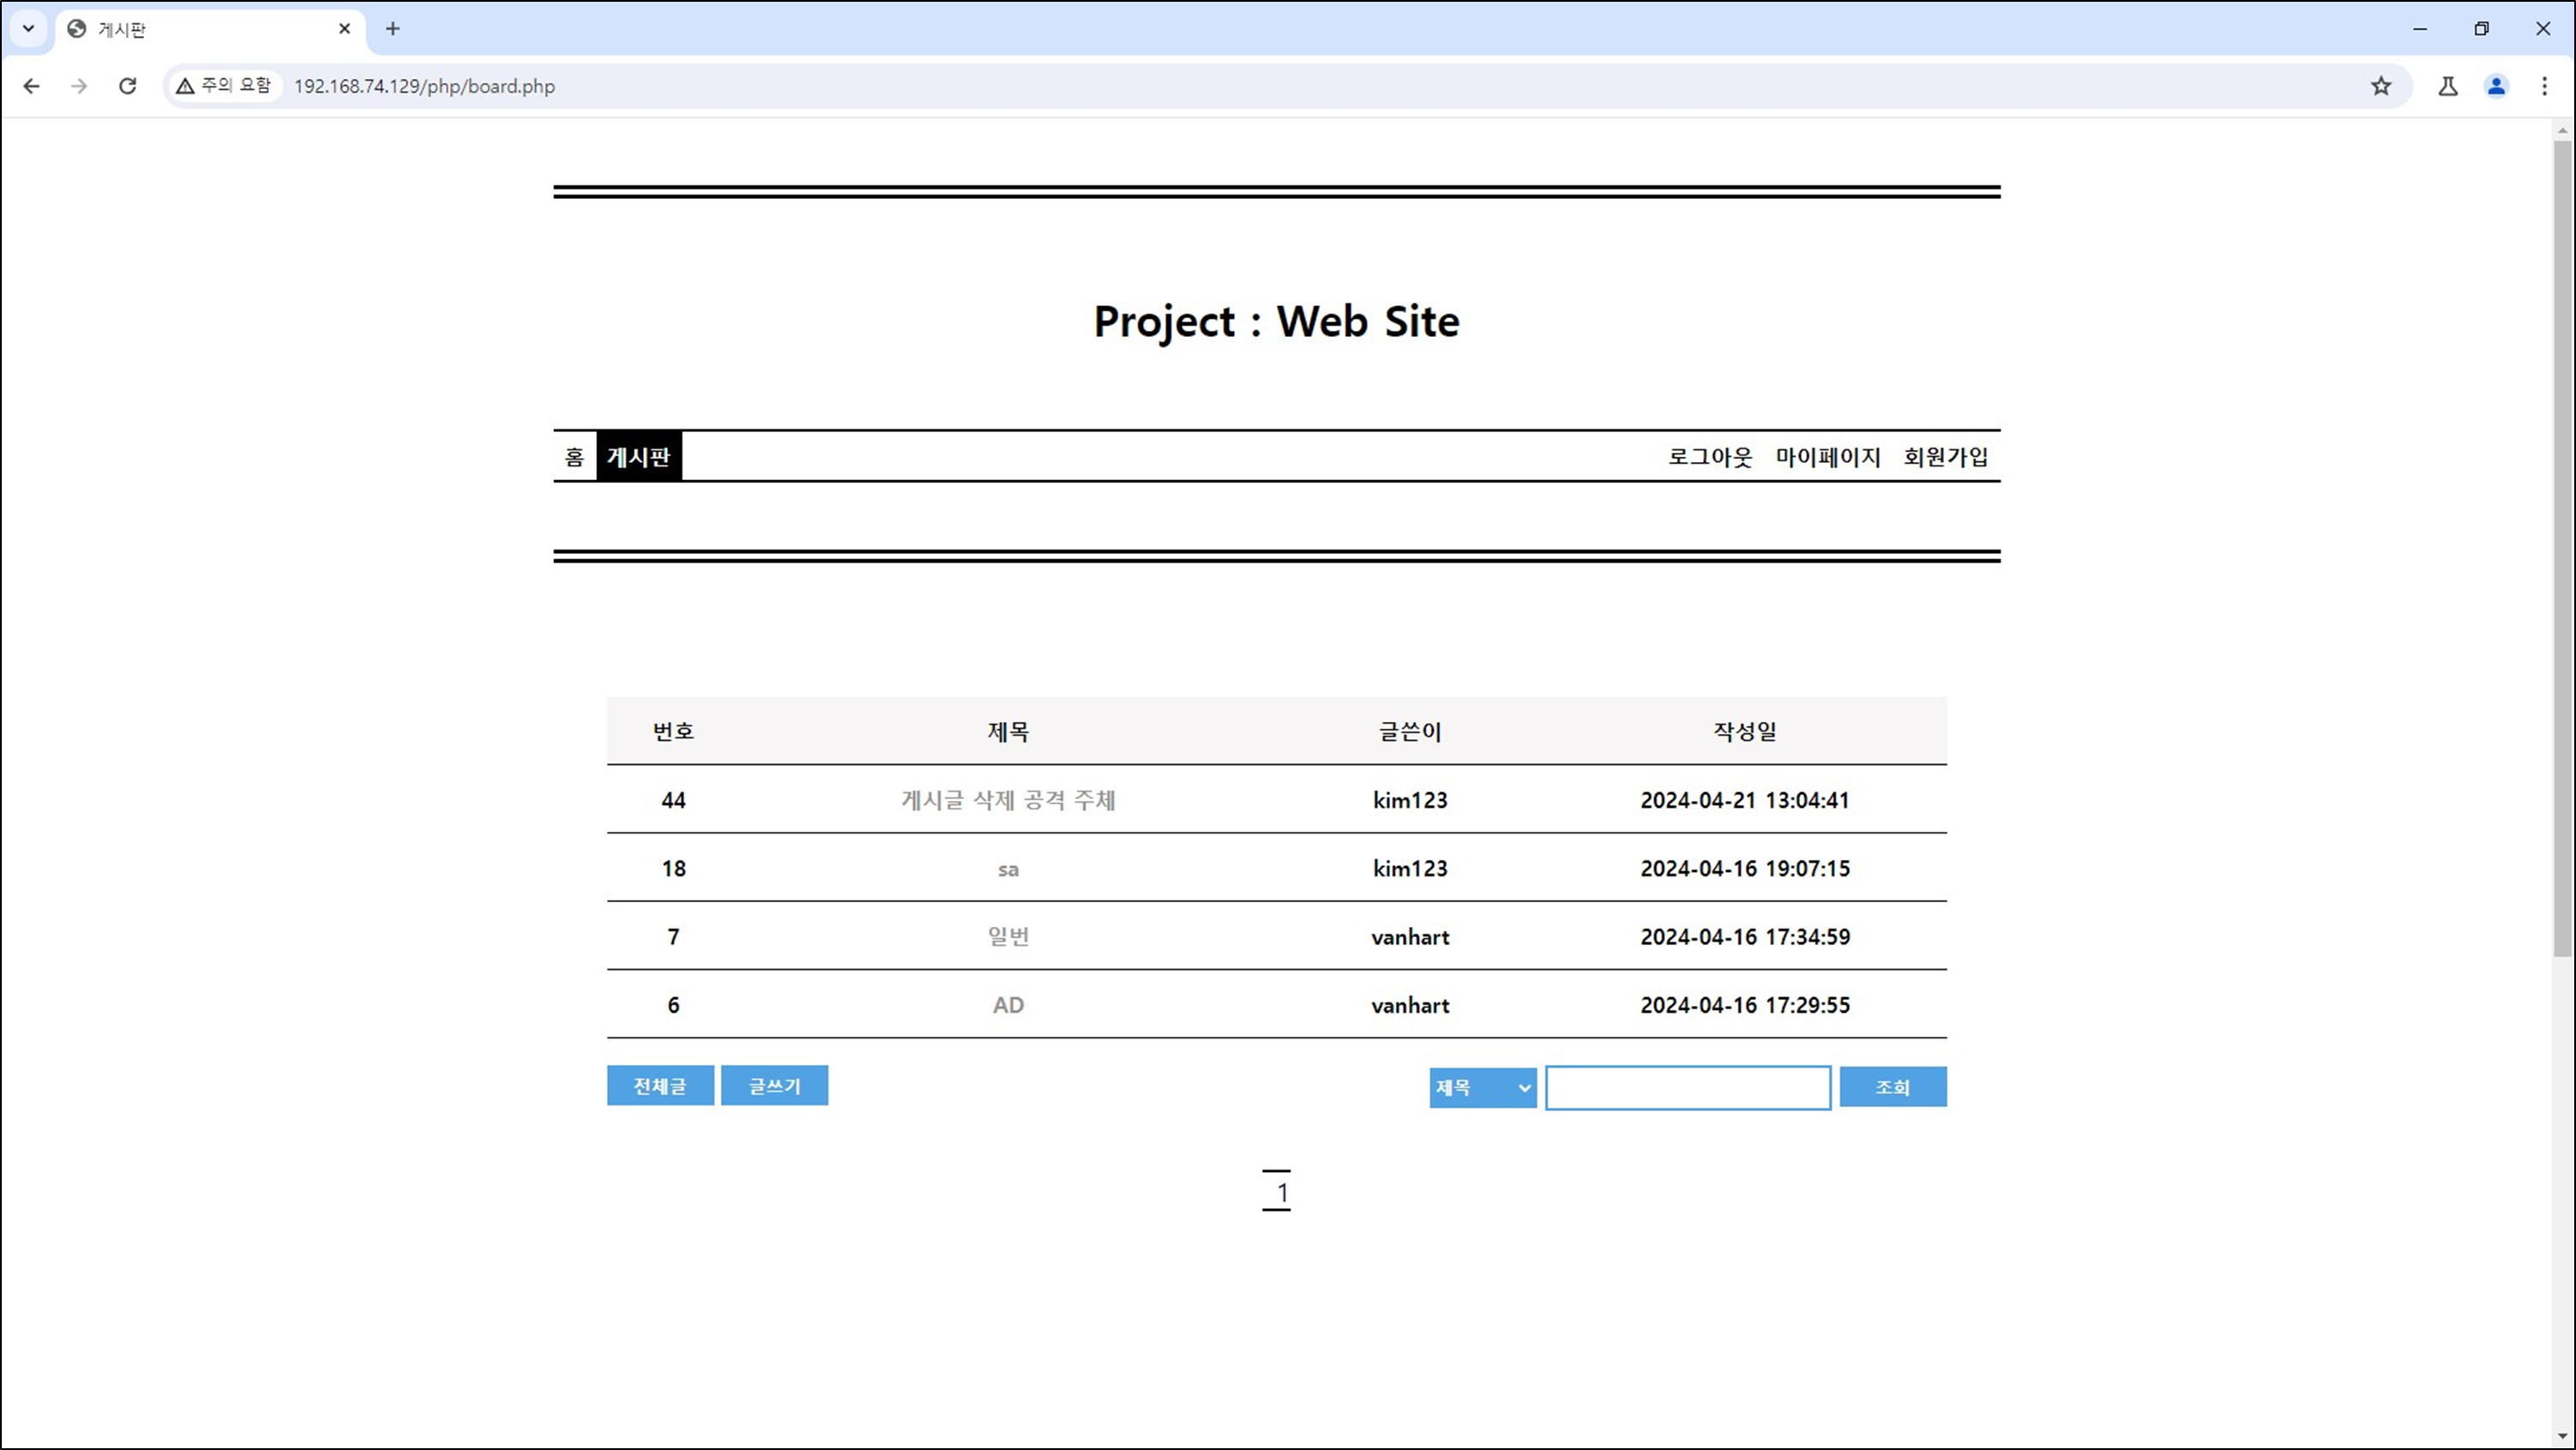Click the address bar URL
Screen dimensions: 2576x1450
tap(424, 86)
